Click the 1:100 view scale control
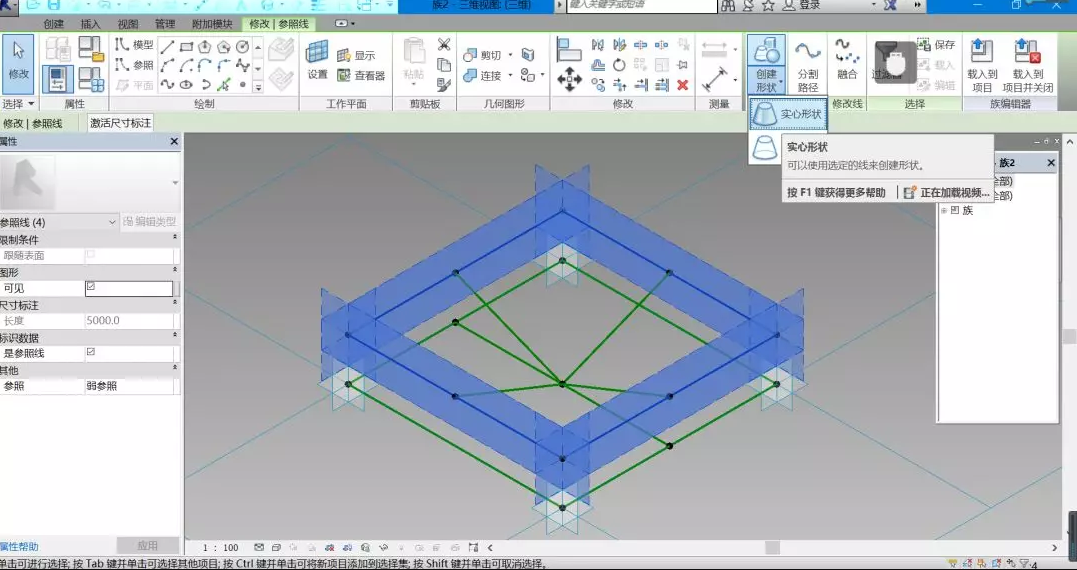 (x=221, y=548)
